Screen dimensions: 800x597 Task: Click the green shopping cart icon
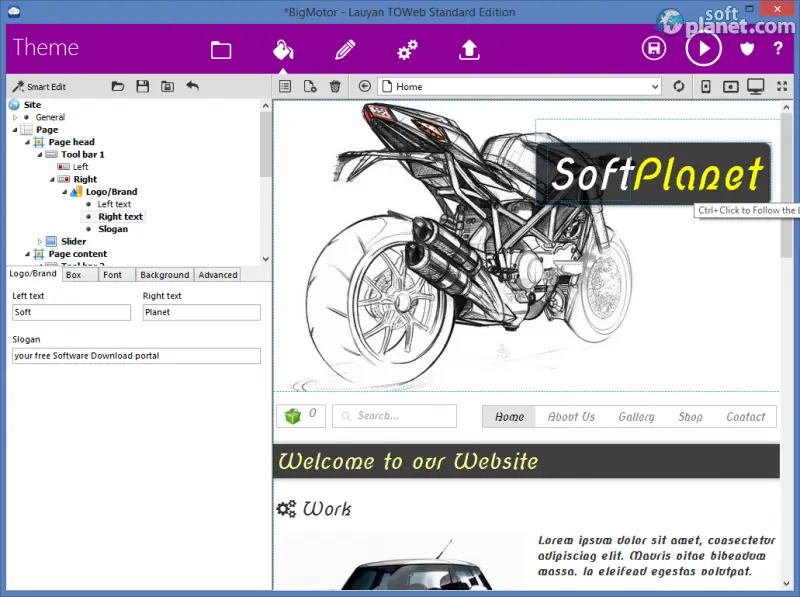point(293,416)
